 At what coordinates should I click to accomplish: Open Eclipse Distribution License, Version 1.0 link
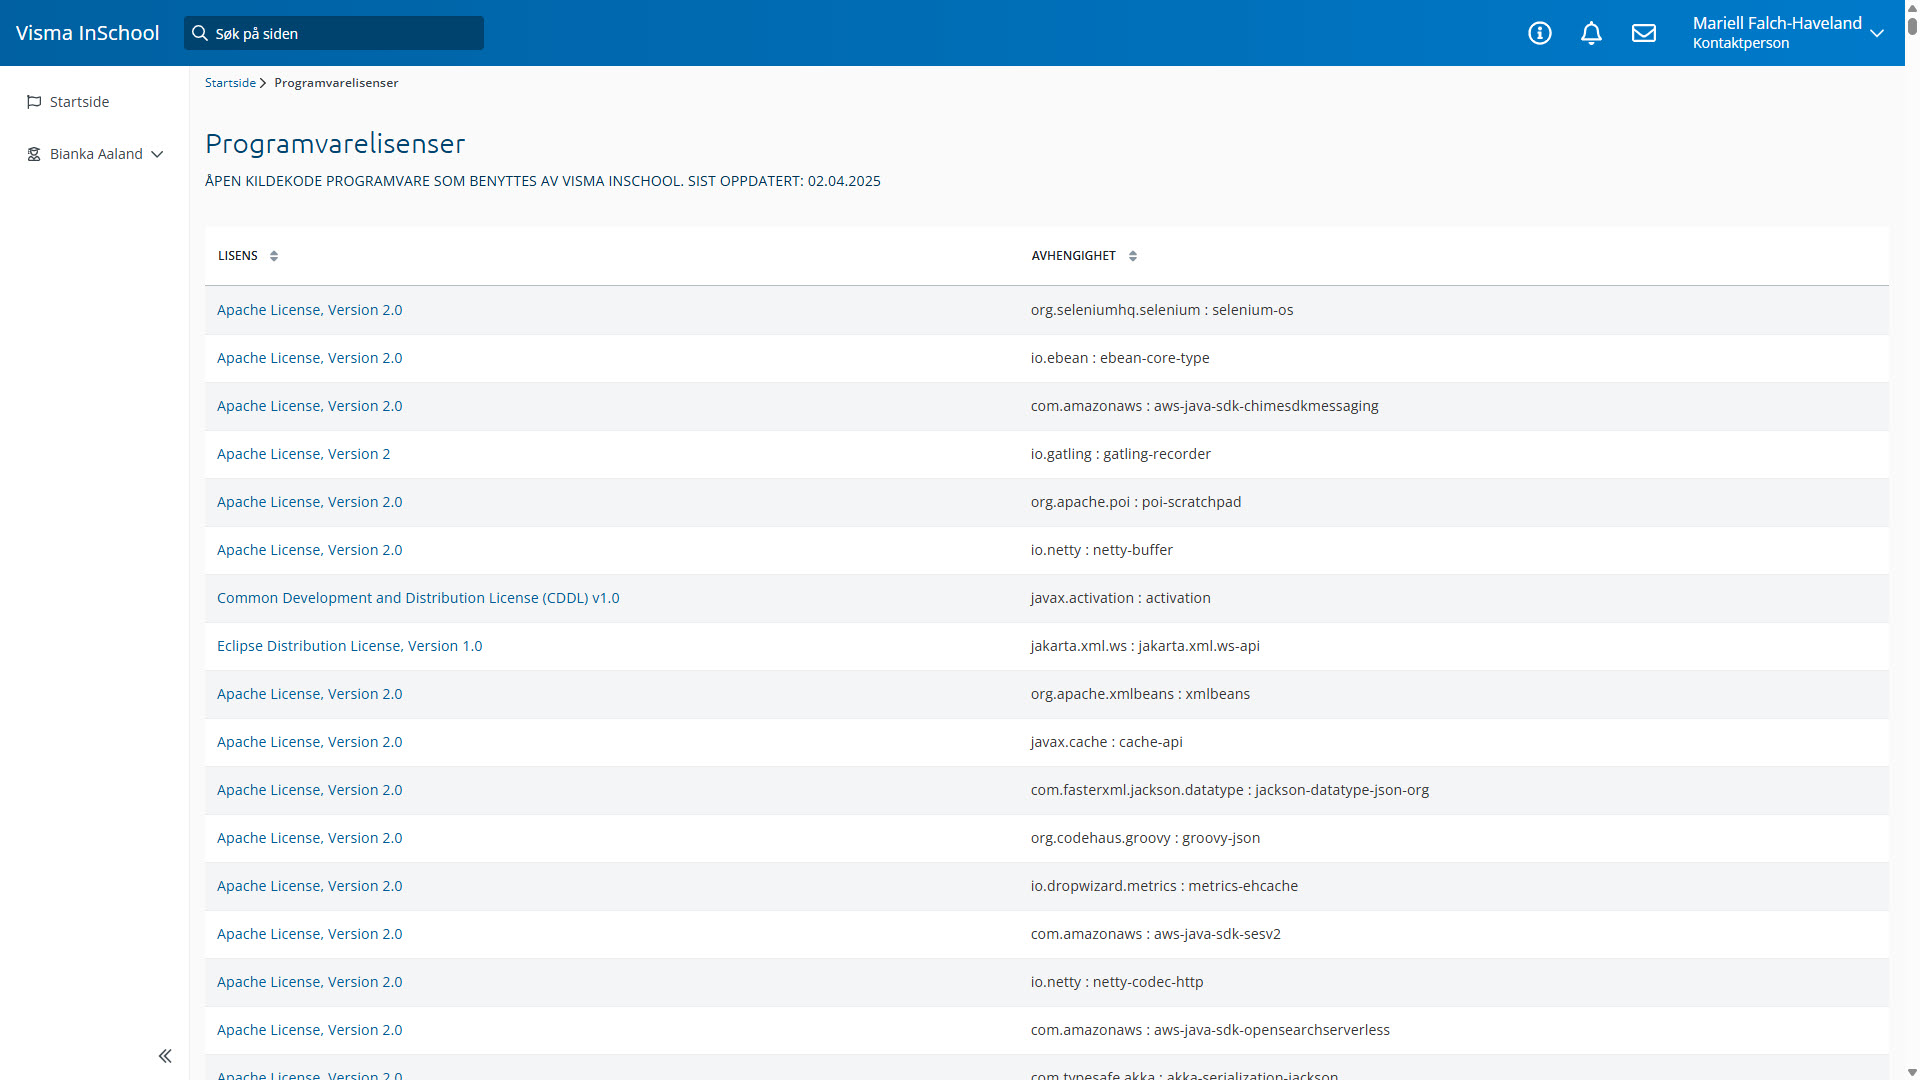pos(349,646)
